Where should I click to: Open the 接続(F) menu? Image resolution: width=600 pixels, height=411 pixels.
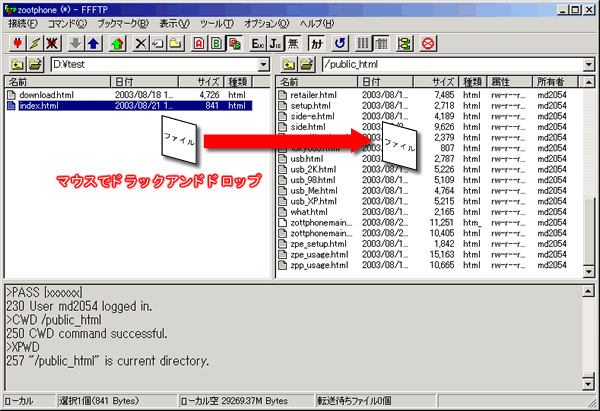pos(24,23)
